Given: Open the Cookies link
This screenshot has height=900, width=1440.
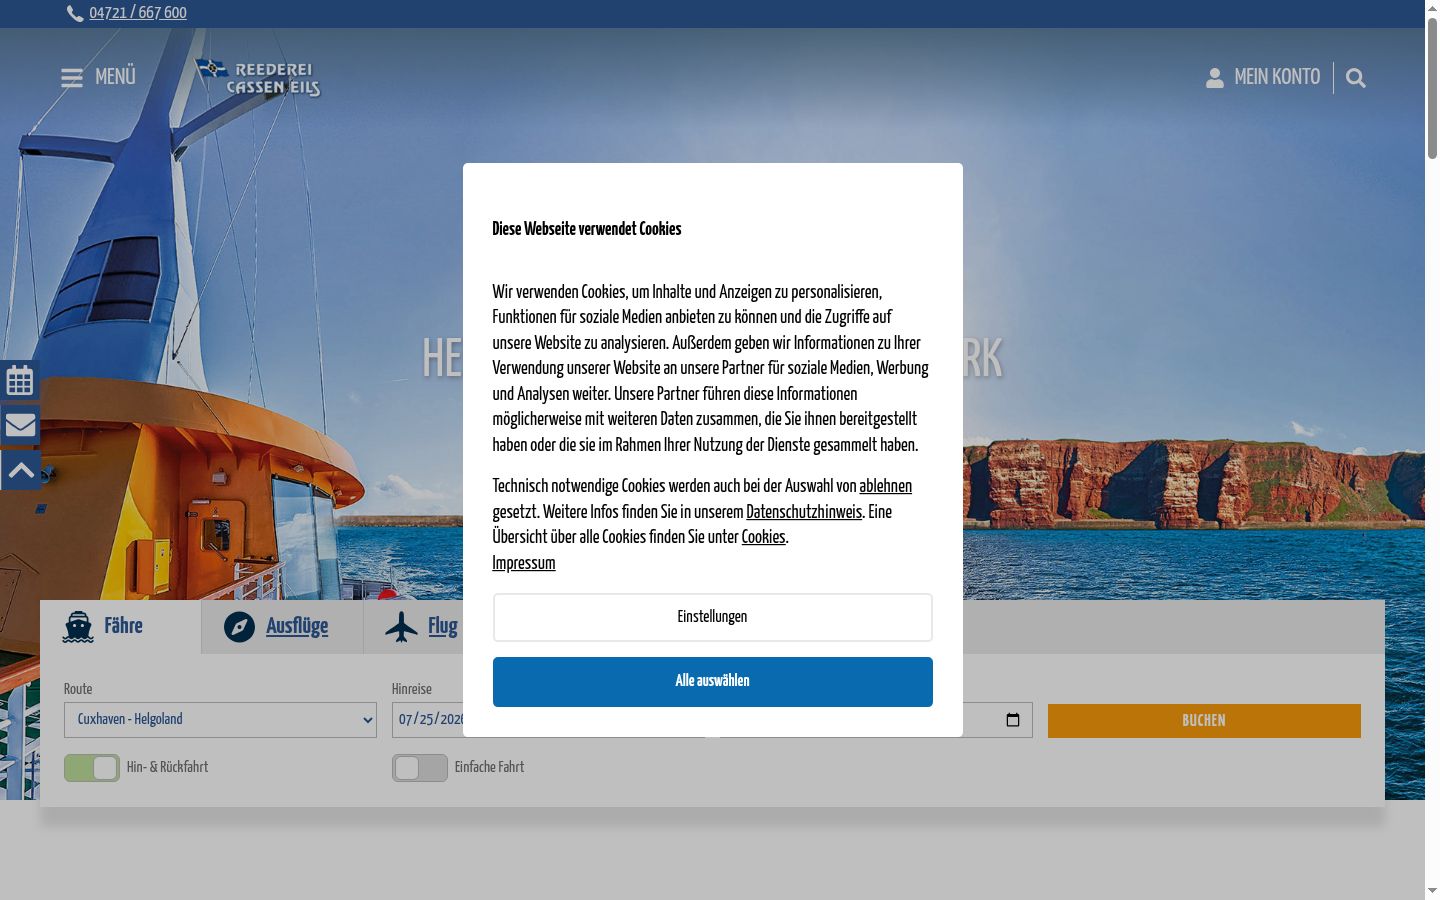Looking at the screenshot, I should [x=763, y=538].
